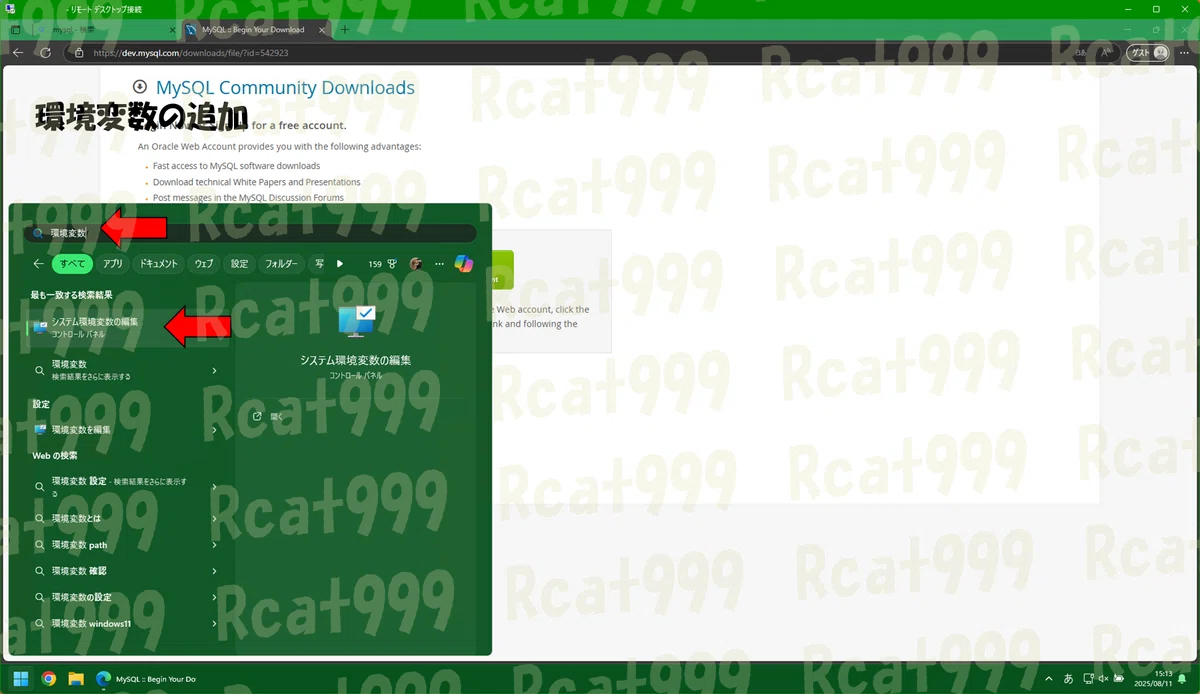Click the browser back arrow
This screenshot has width=1200, height=694.
coord(17,53)
